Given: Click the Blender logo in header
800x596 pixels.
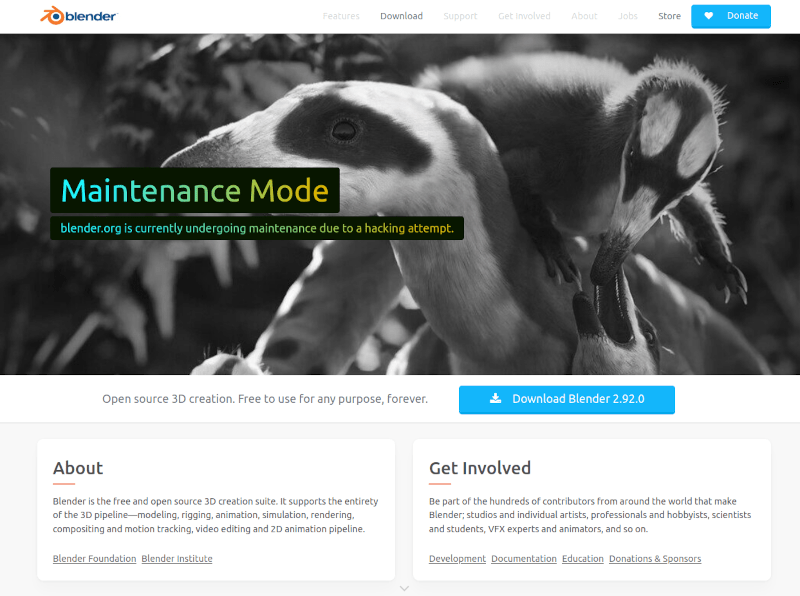Looking at the screenshot, I should coord(79,16).
